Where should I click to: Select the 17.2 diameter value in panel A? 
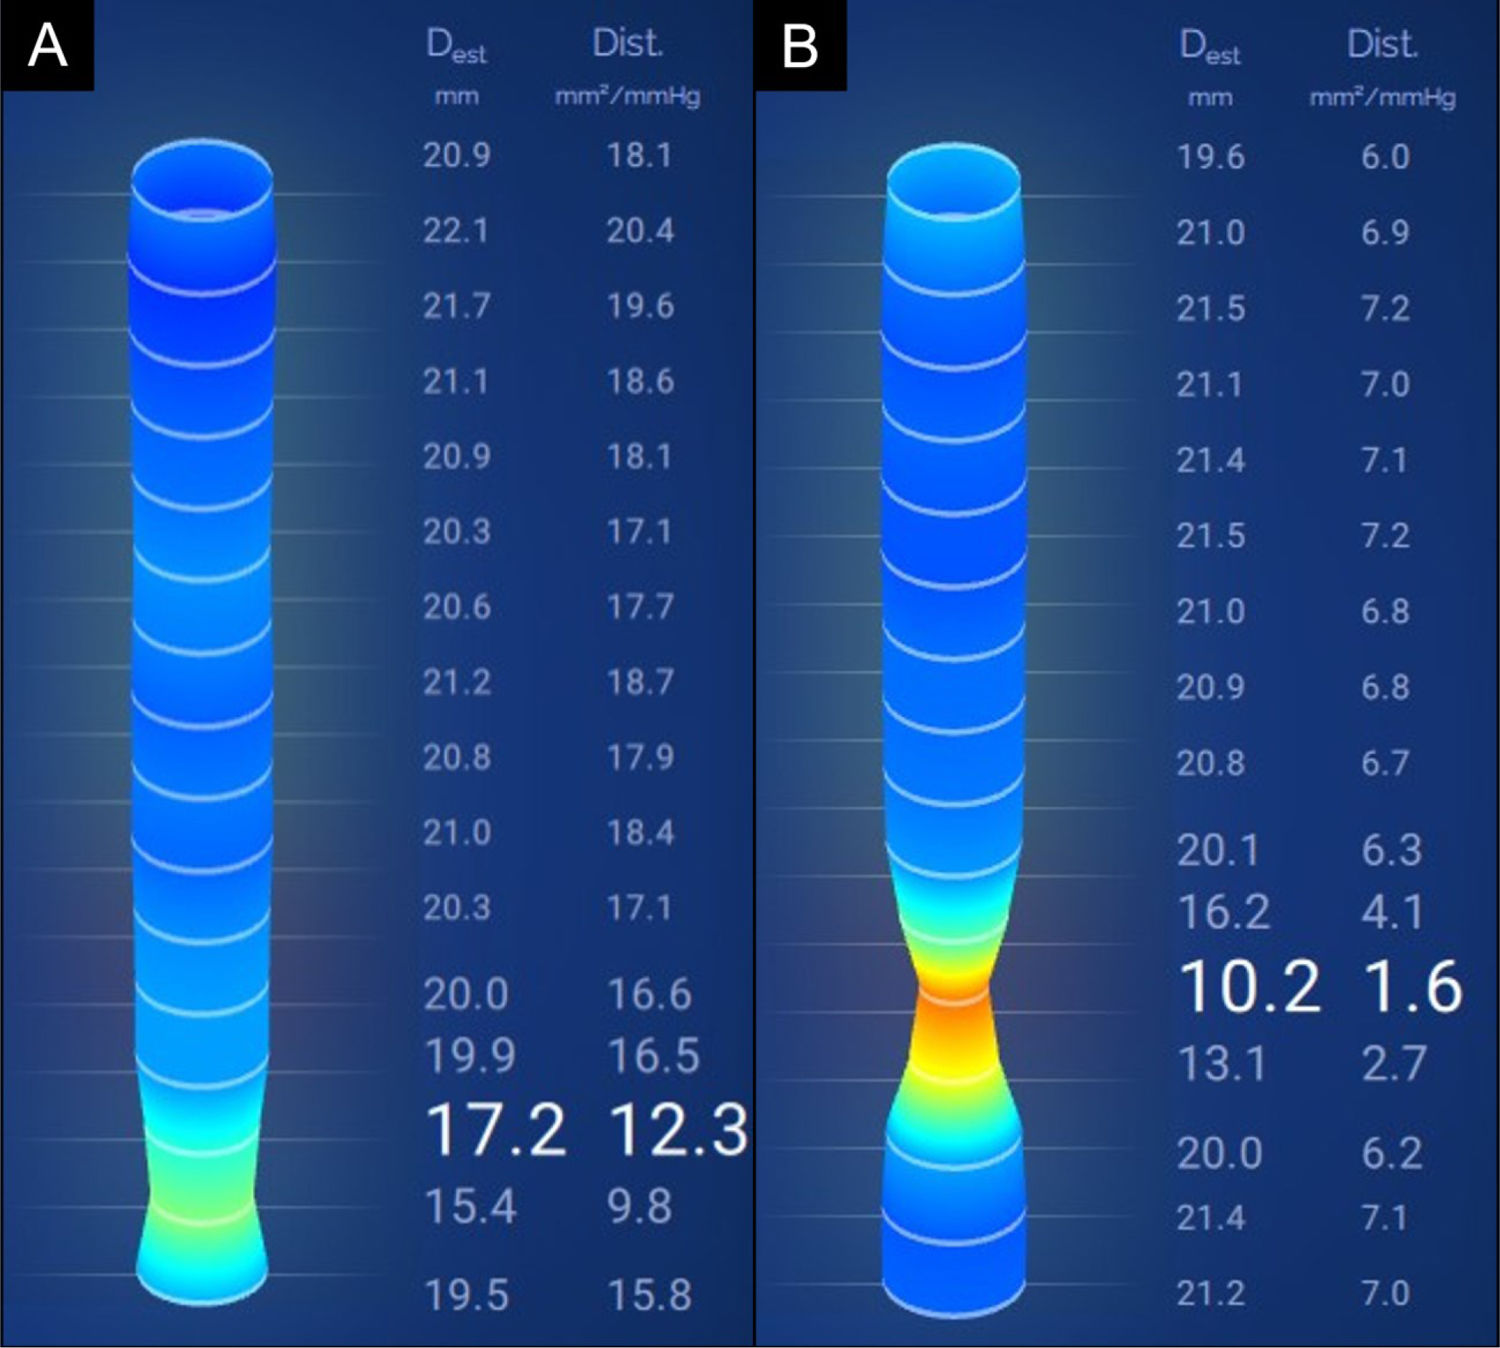pyautogui.click(x=496, y=1131)
